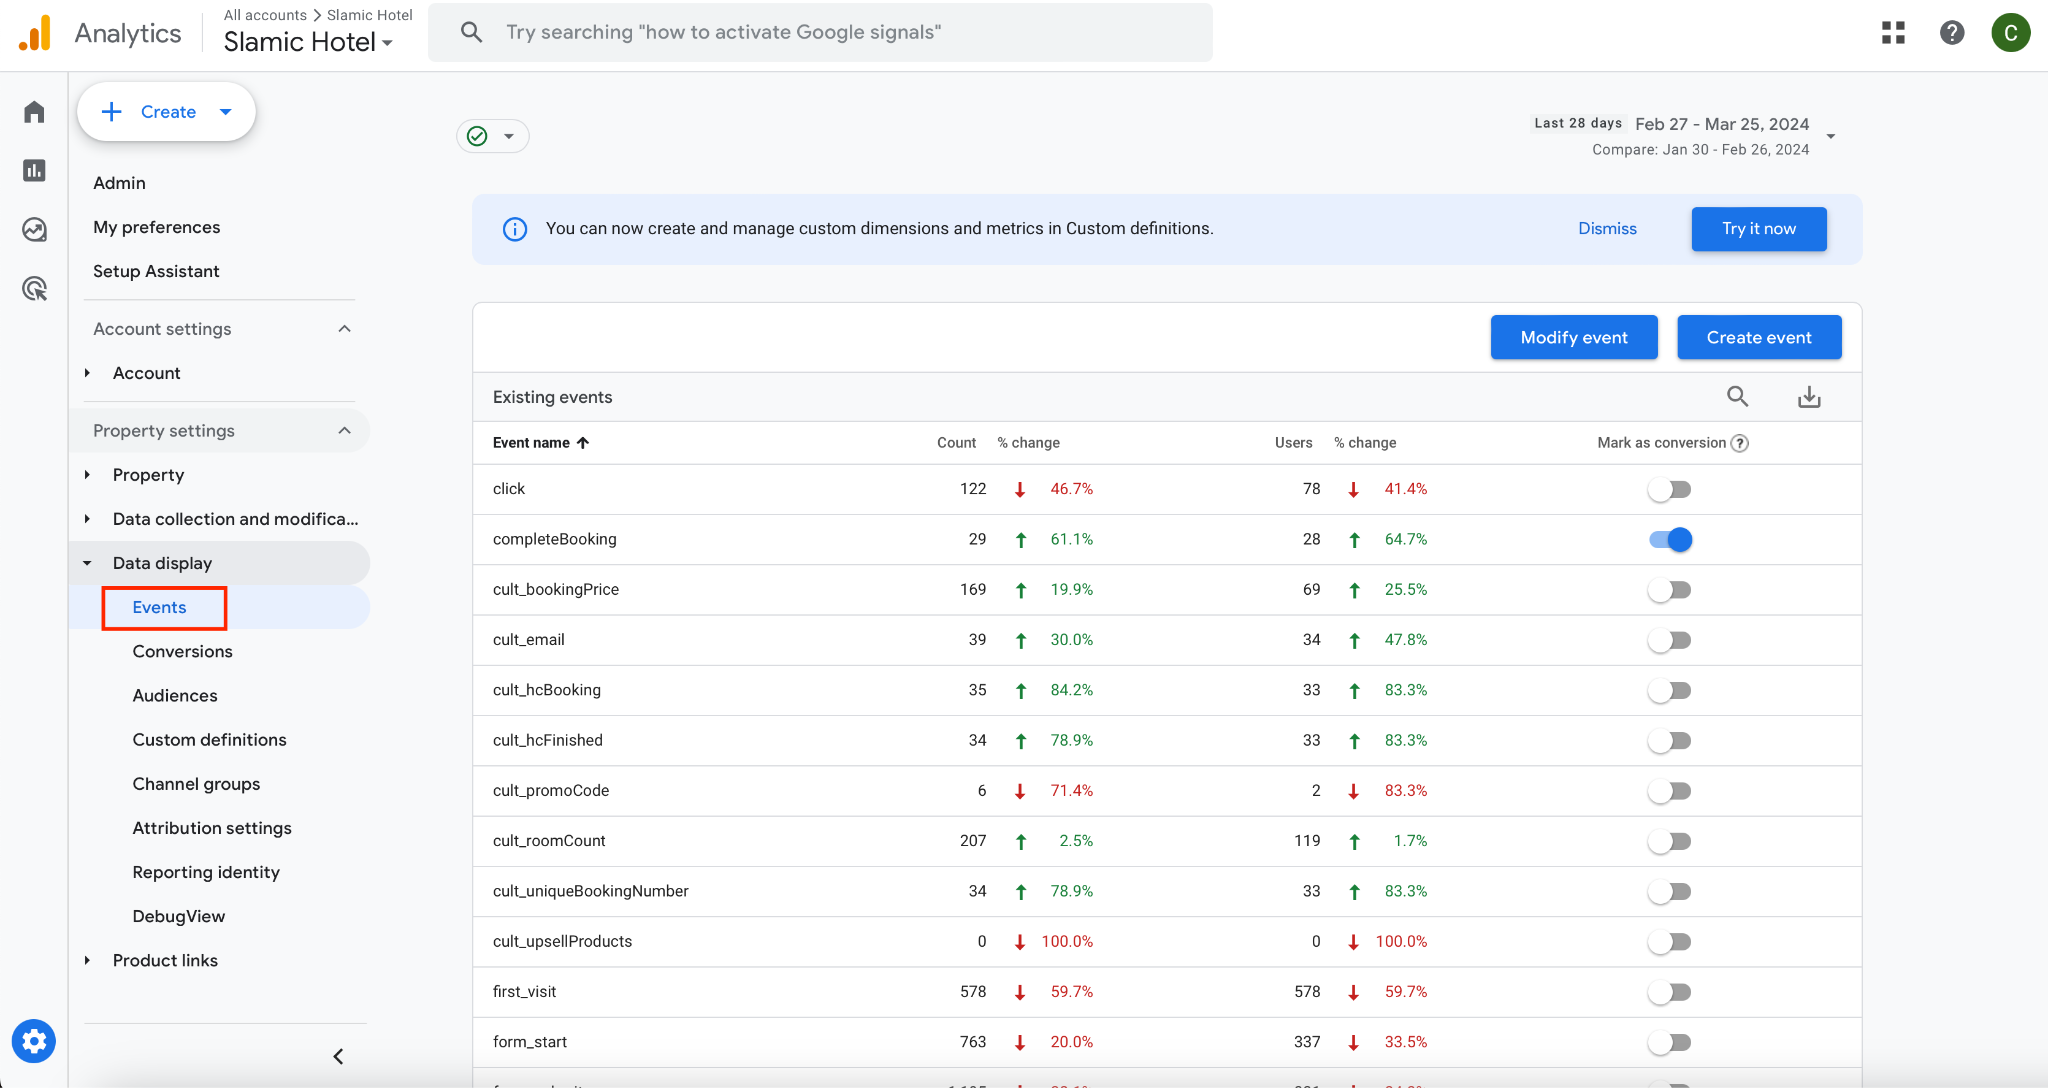
Task: Select Custom definitions menu item
Action: tap(209, 740)
